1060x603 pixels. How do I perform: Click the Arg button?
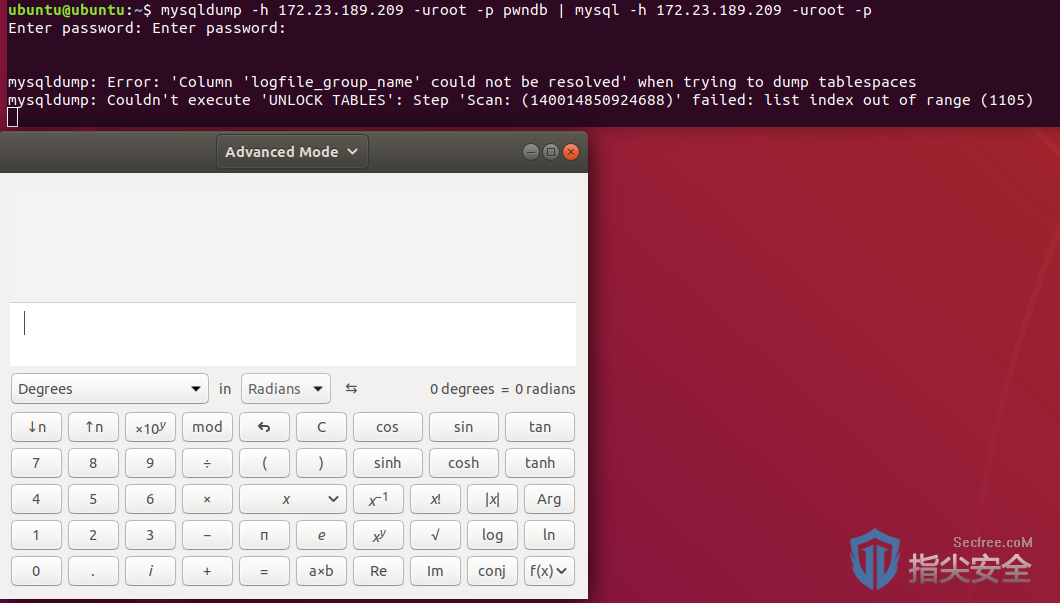pyautogui.click(x=549, y=499)
